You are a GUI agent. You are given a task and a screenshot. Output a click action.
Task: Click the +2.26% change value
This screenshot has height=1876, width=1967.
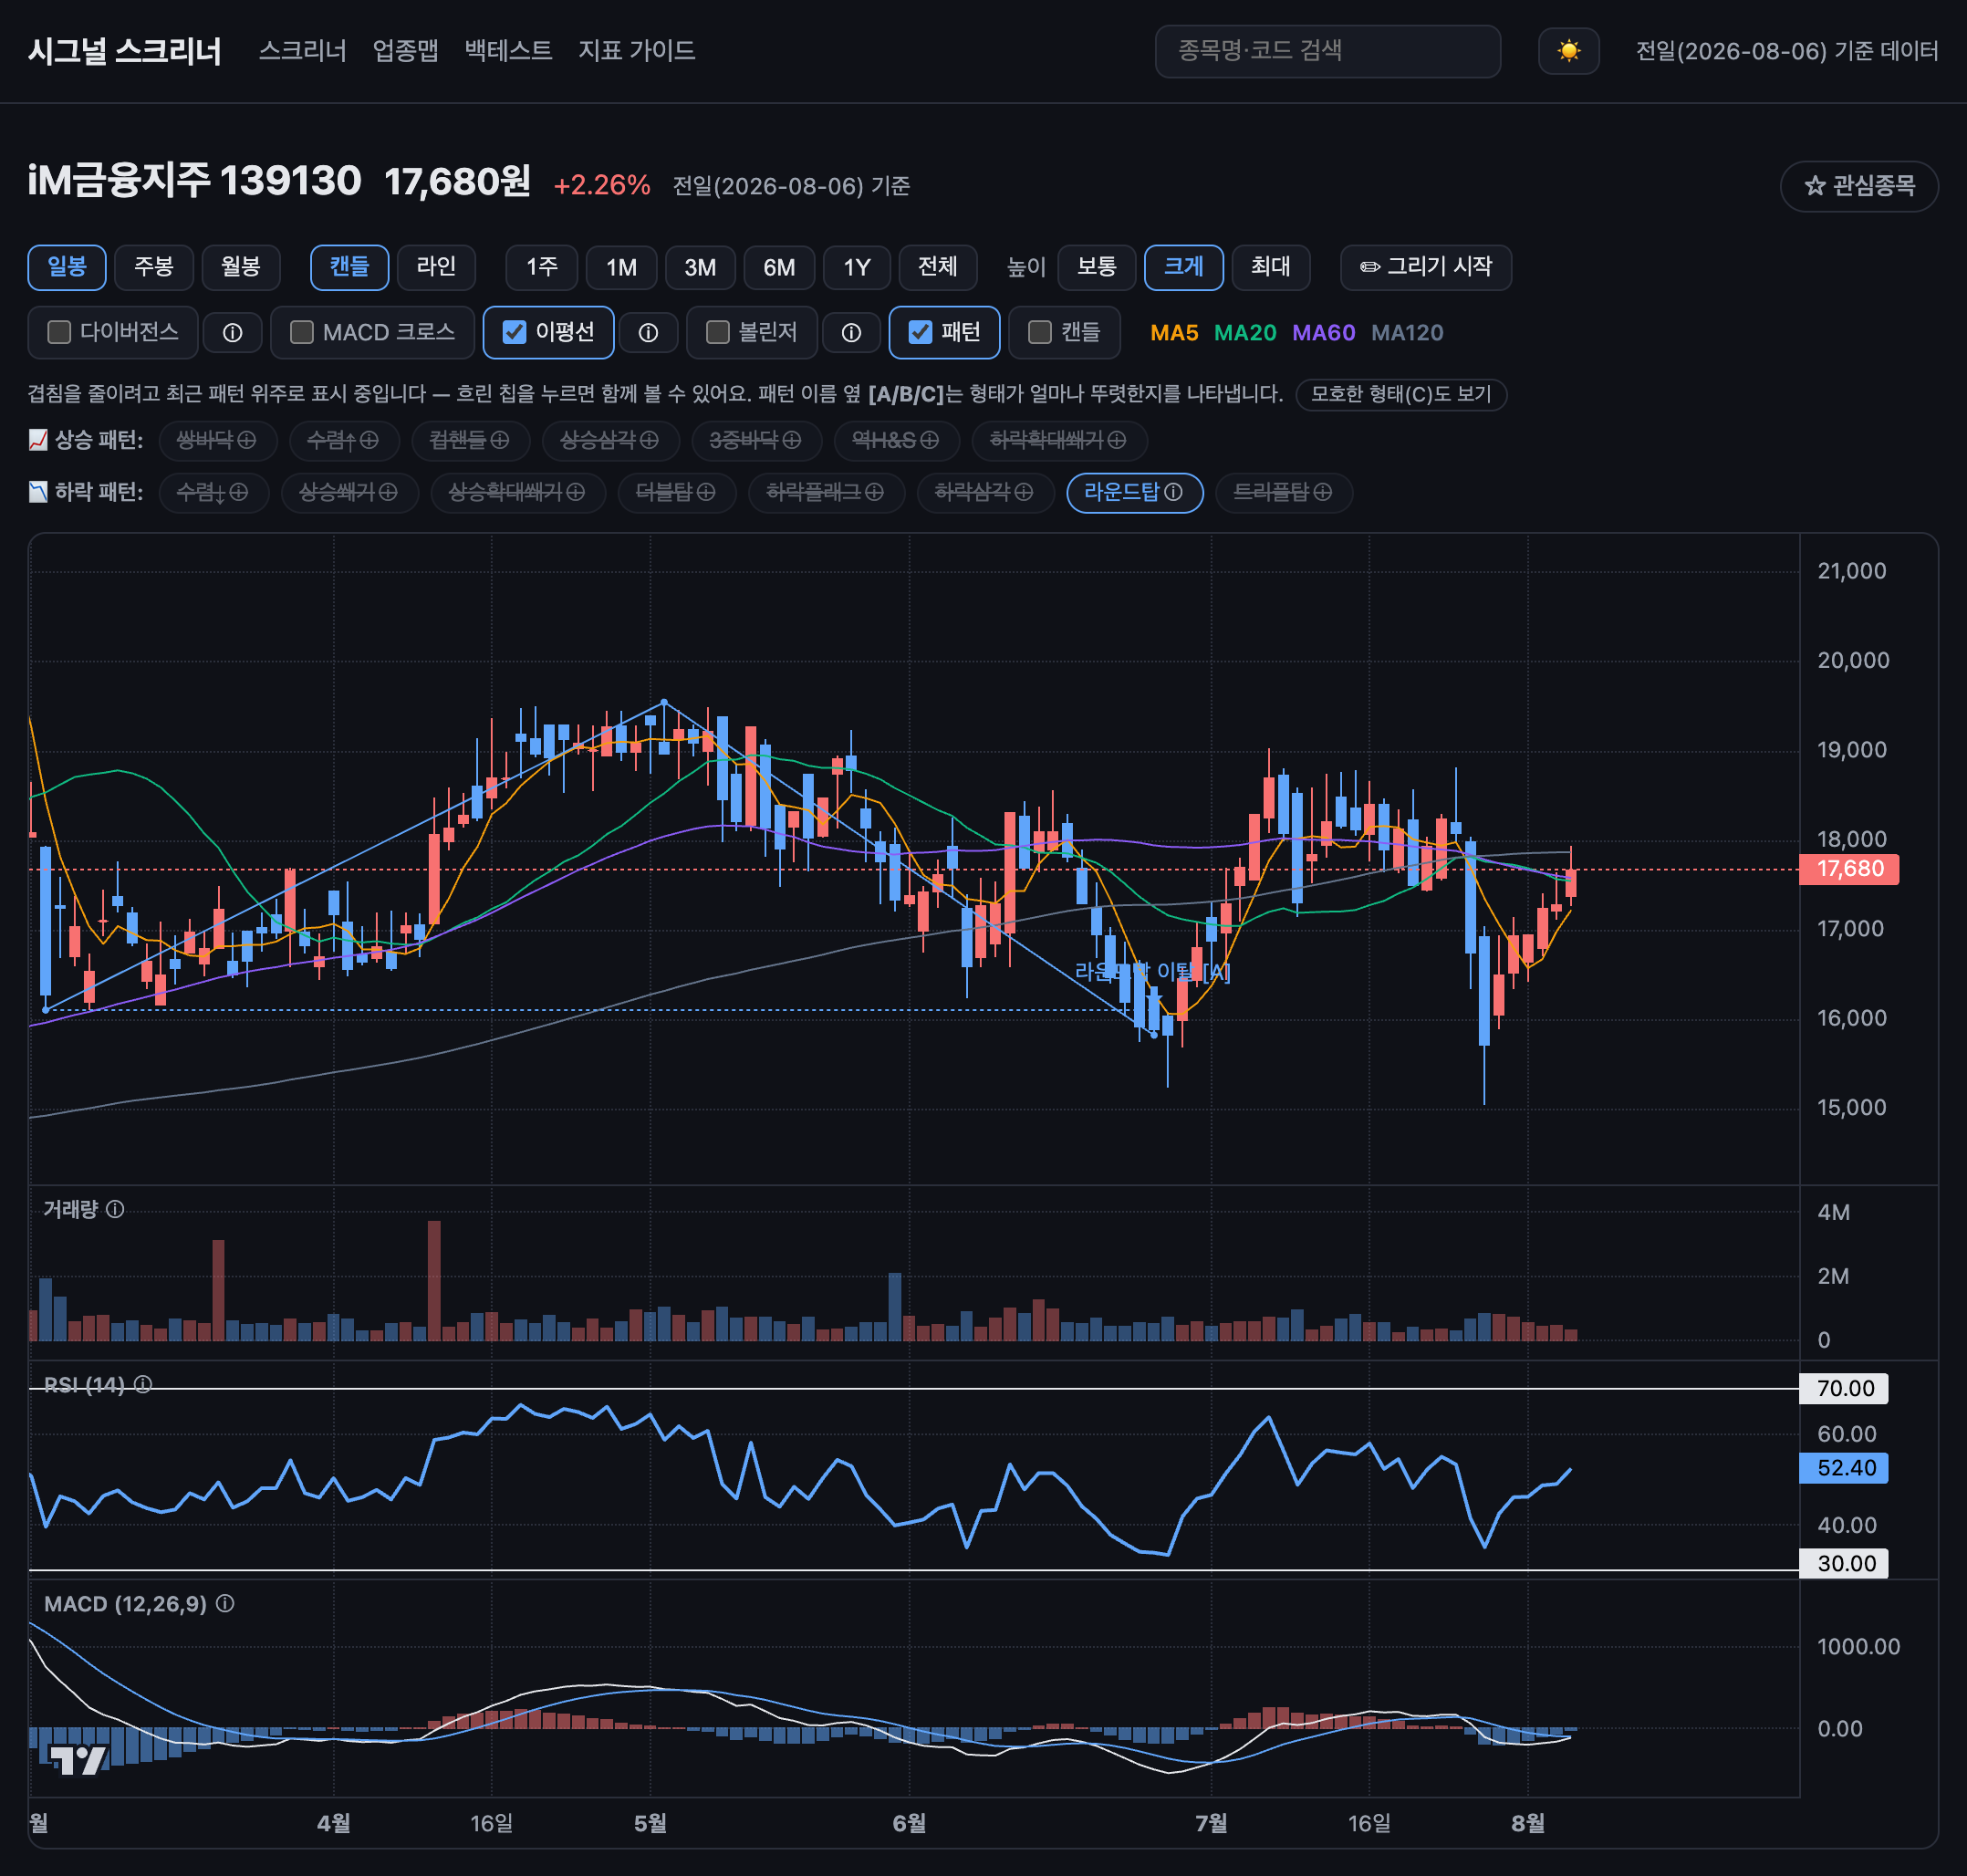(x=602, y=186)
